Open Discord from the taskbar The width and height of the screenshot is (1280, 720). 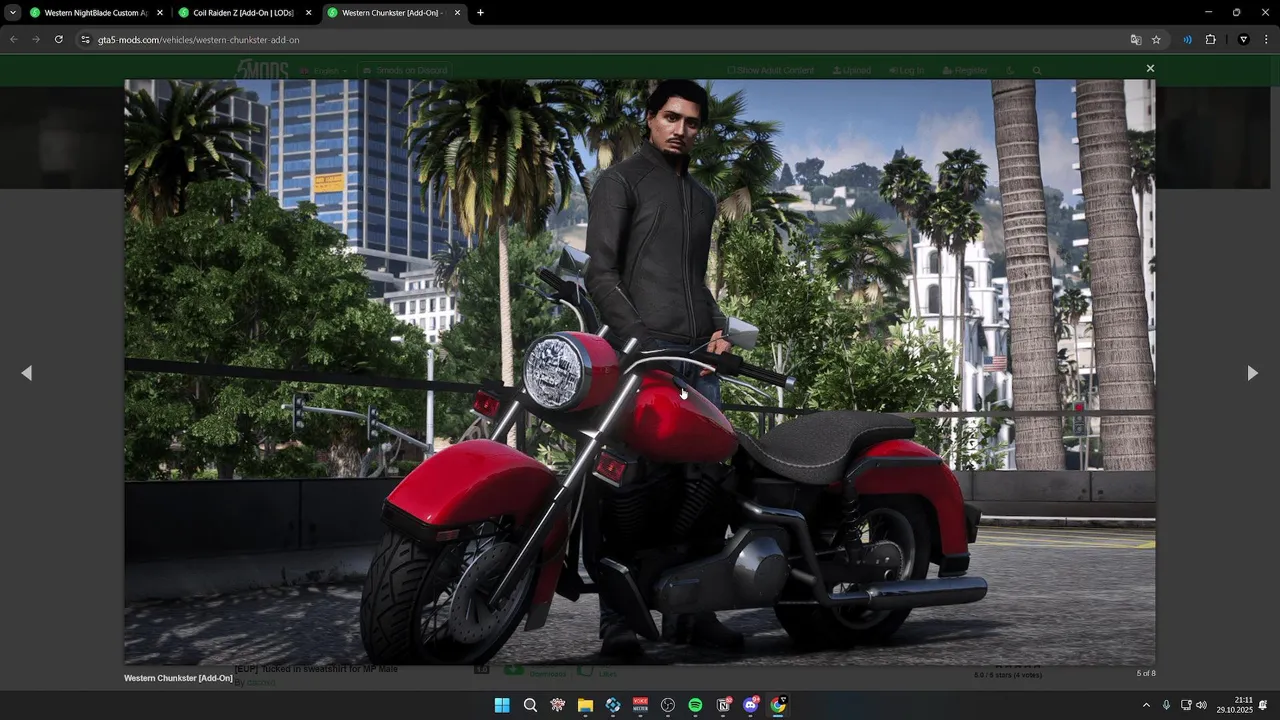[x=750, y=705]
